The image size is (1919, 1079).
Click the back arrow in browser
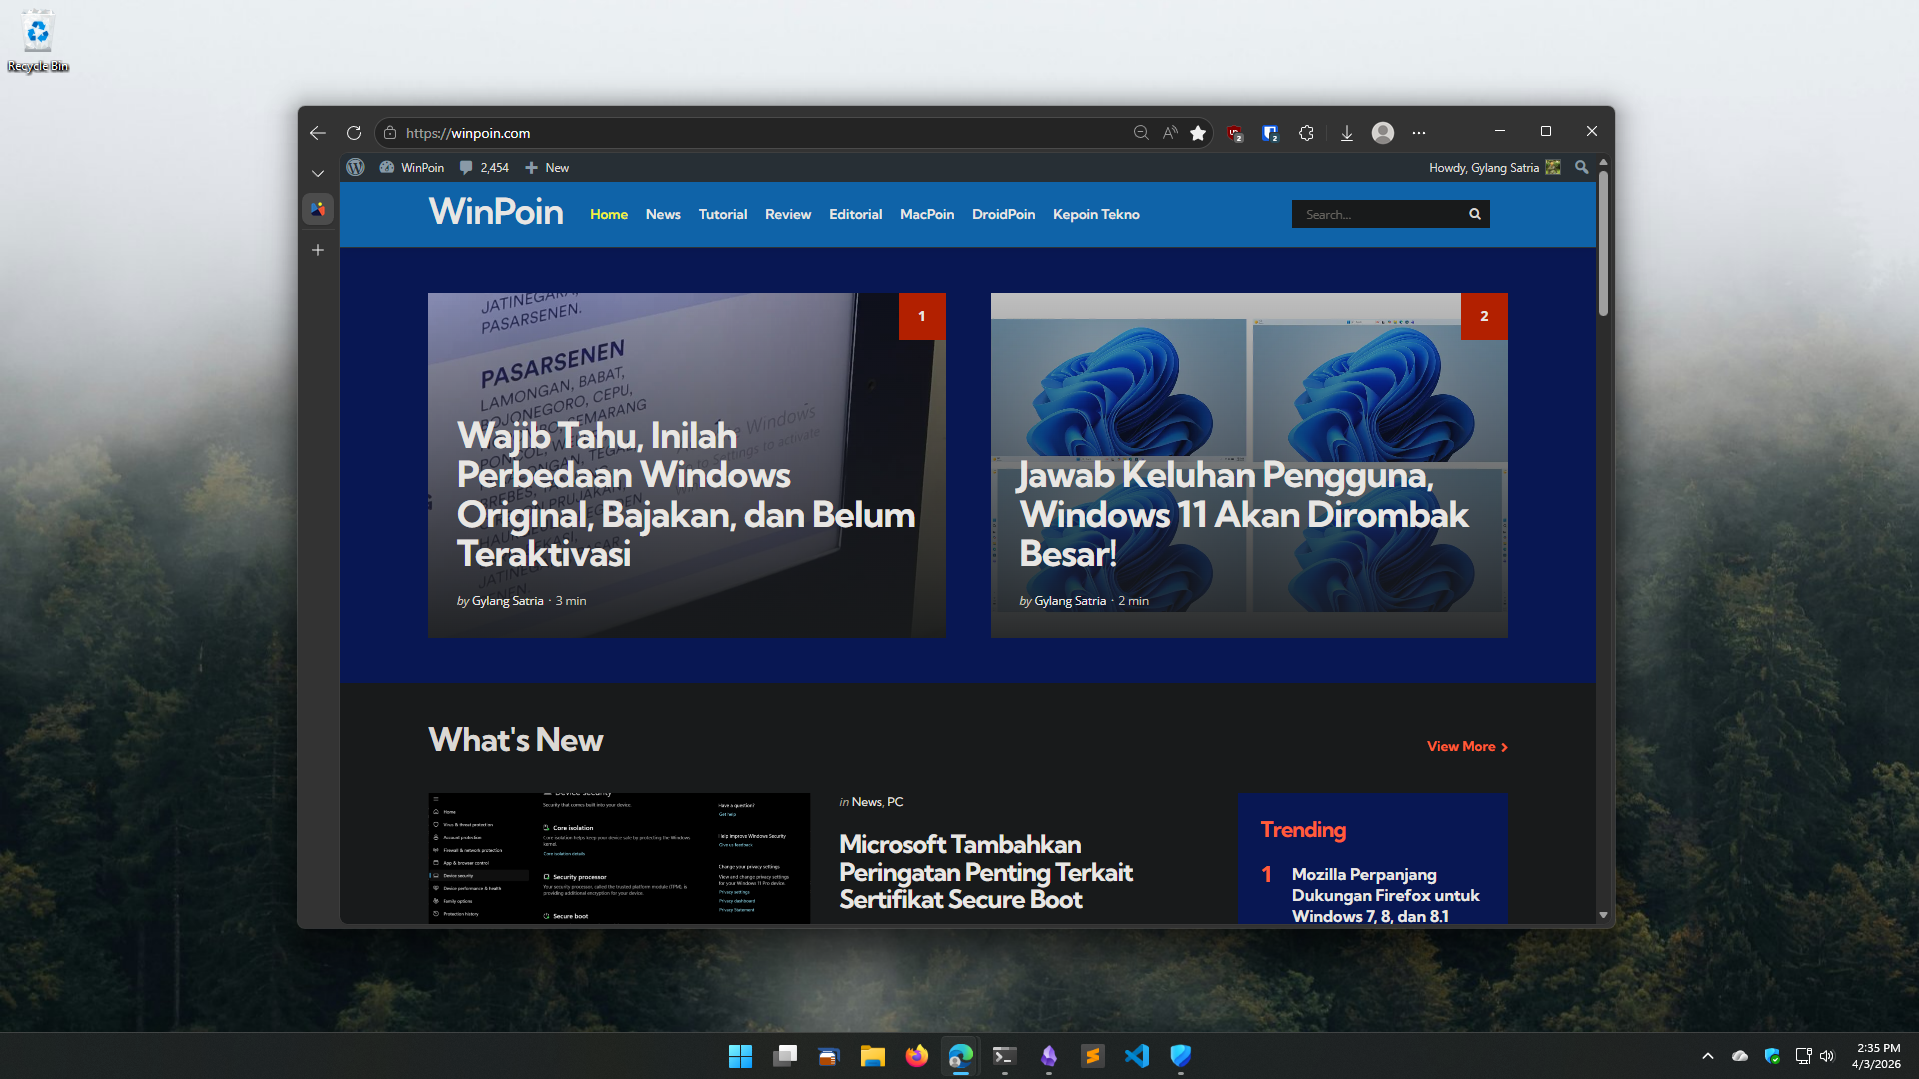pos(318,133)
